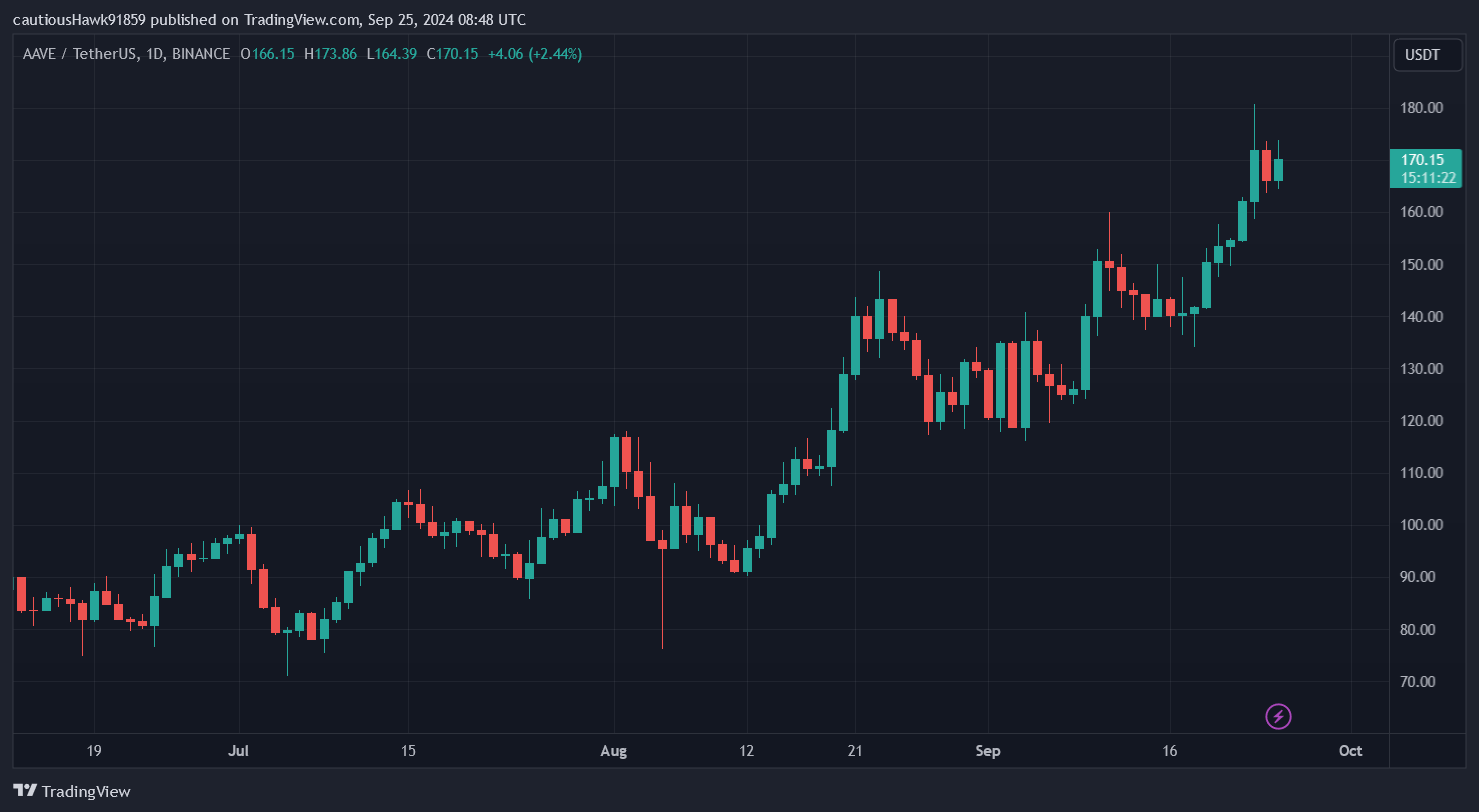Open the USDT currency selector
The height and width of the screenshot is (812, 1479).
point(1427,55)
